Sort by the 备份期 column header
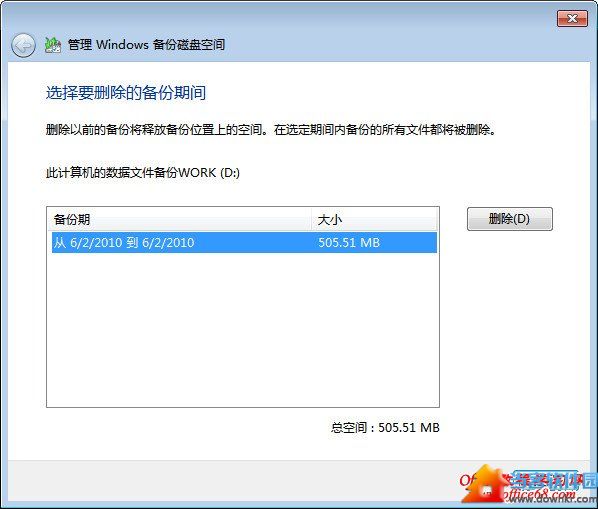598x509 pixels. coord(179,219)
